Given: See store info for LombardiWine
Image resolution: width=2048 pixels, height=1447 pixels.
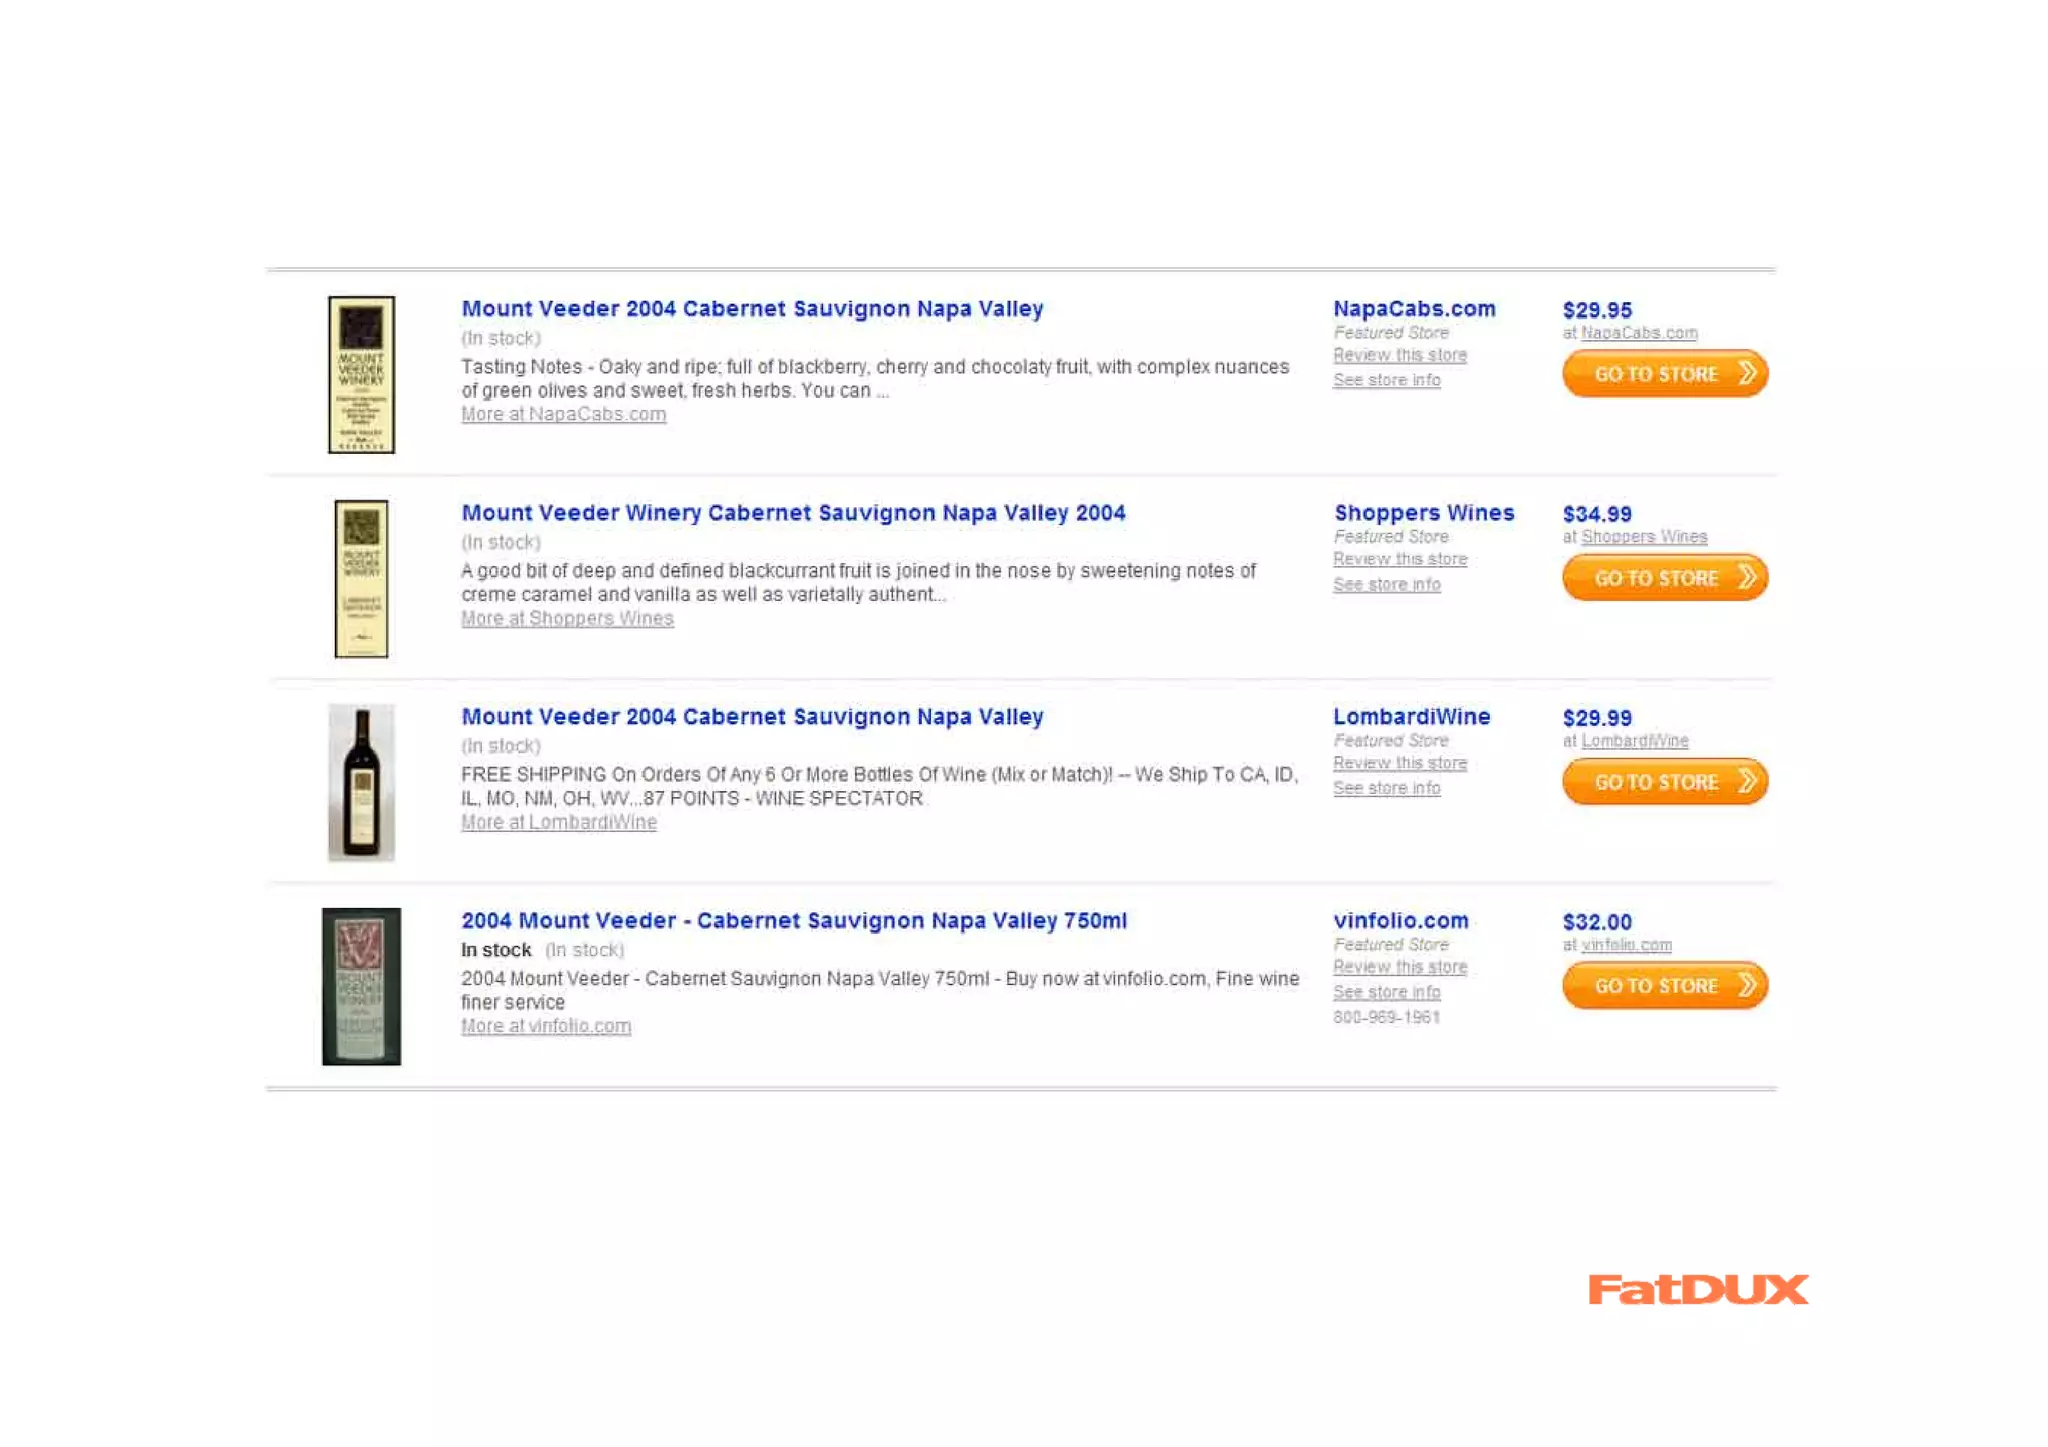Looking at the screenshot, I should 1387,788.
